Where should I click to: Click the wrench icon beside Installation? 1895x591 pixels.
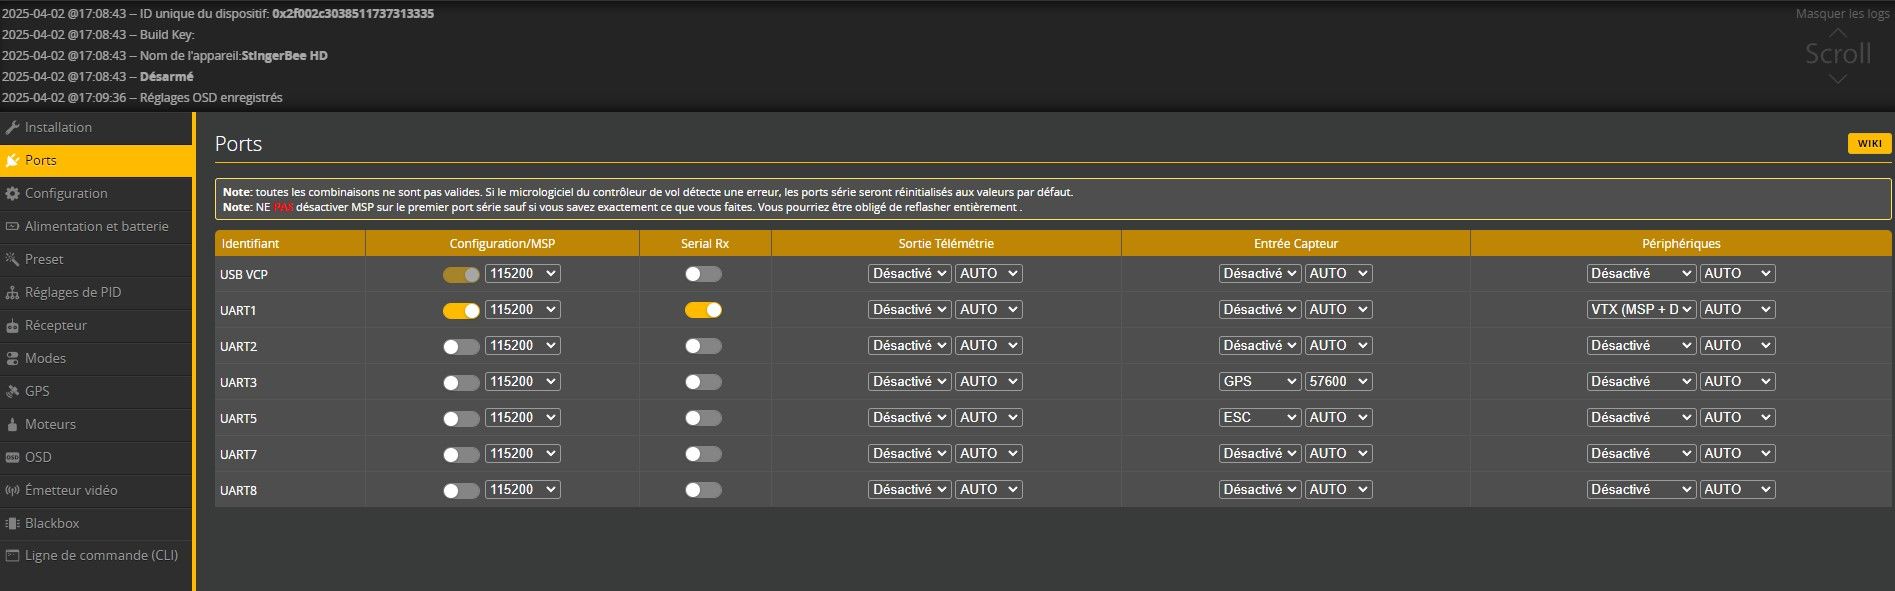(x=13, y=128)
